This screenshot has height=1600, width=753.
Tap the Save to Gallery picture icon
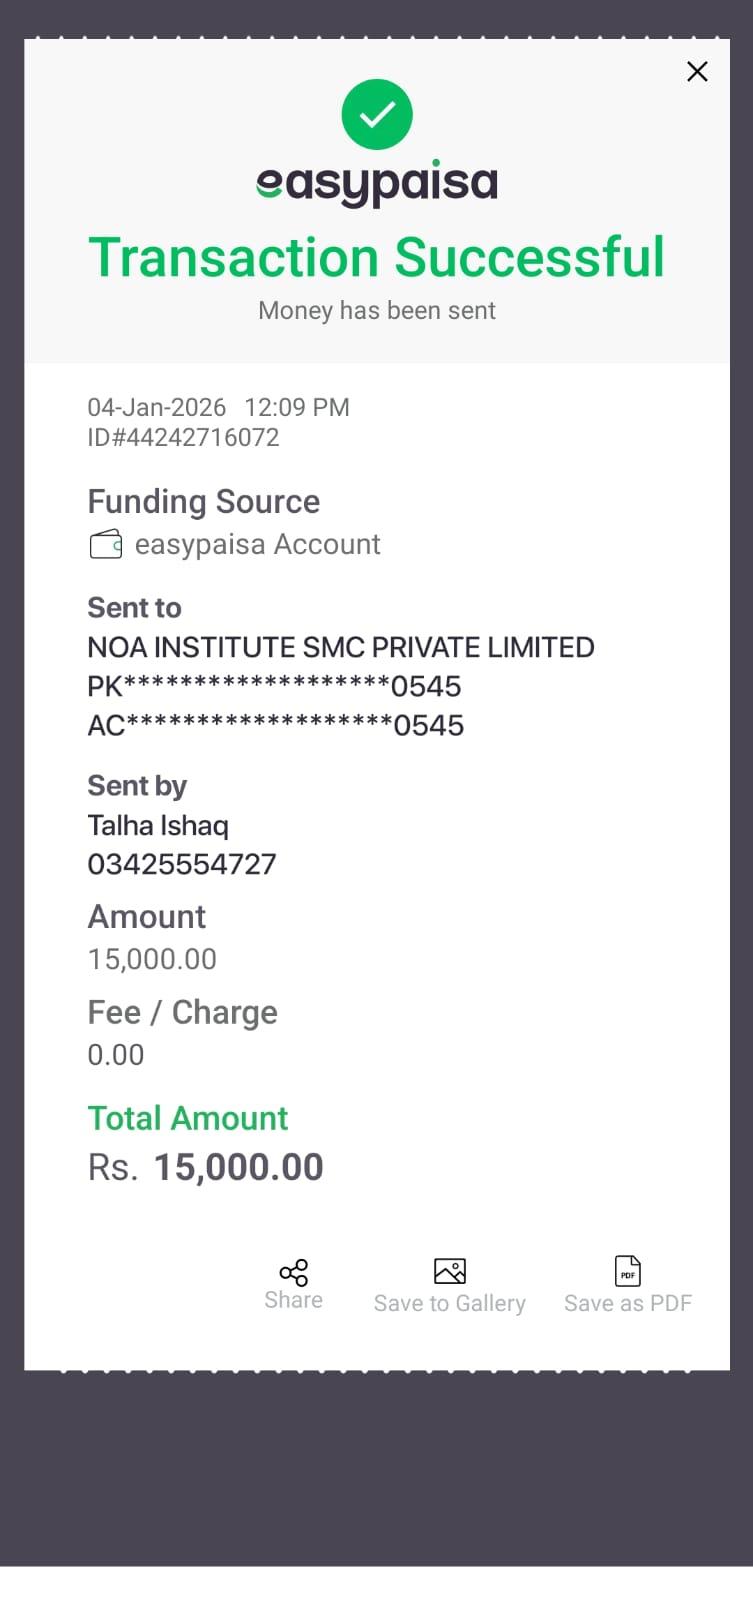point(450,1271)
